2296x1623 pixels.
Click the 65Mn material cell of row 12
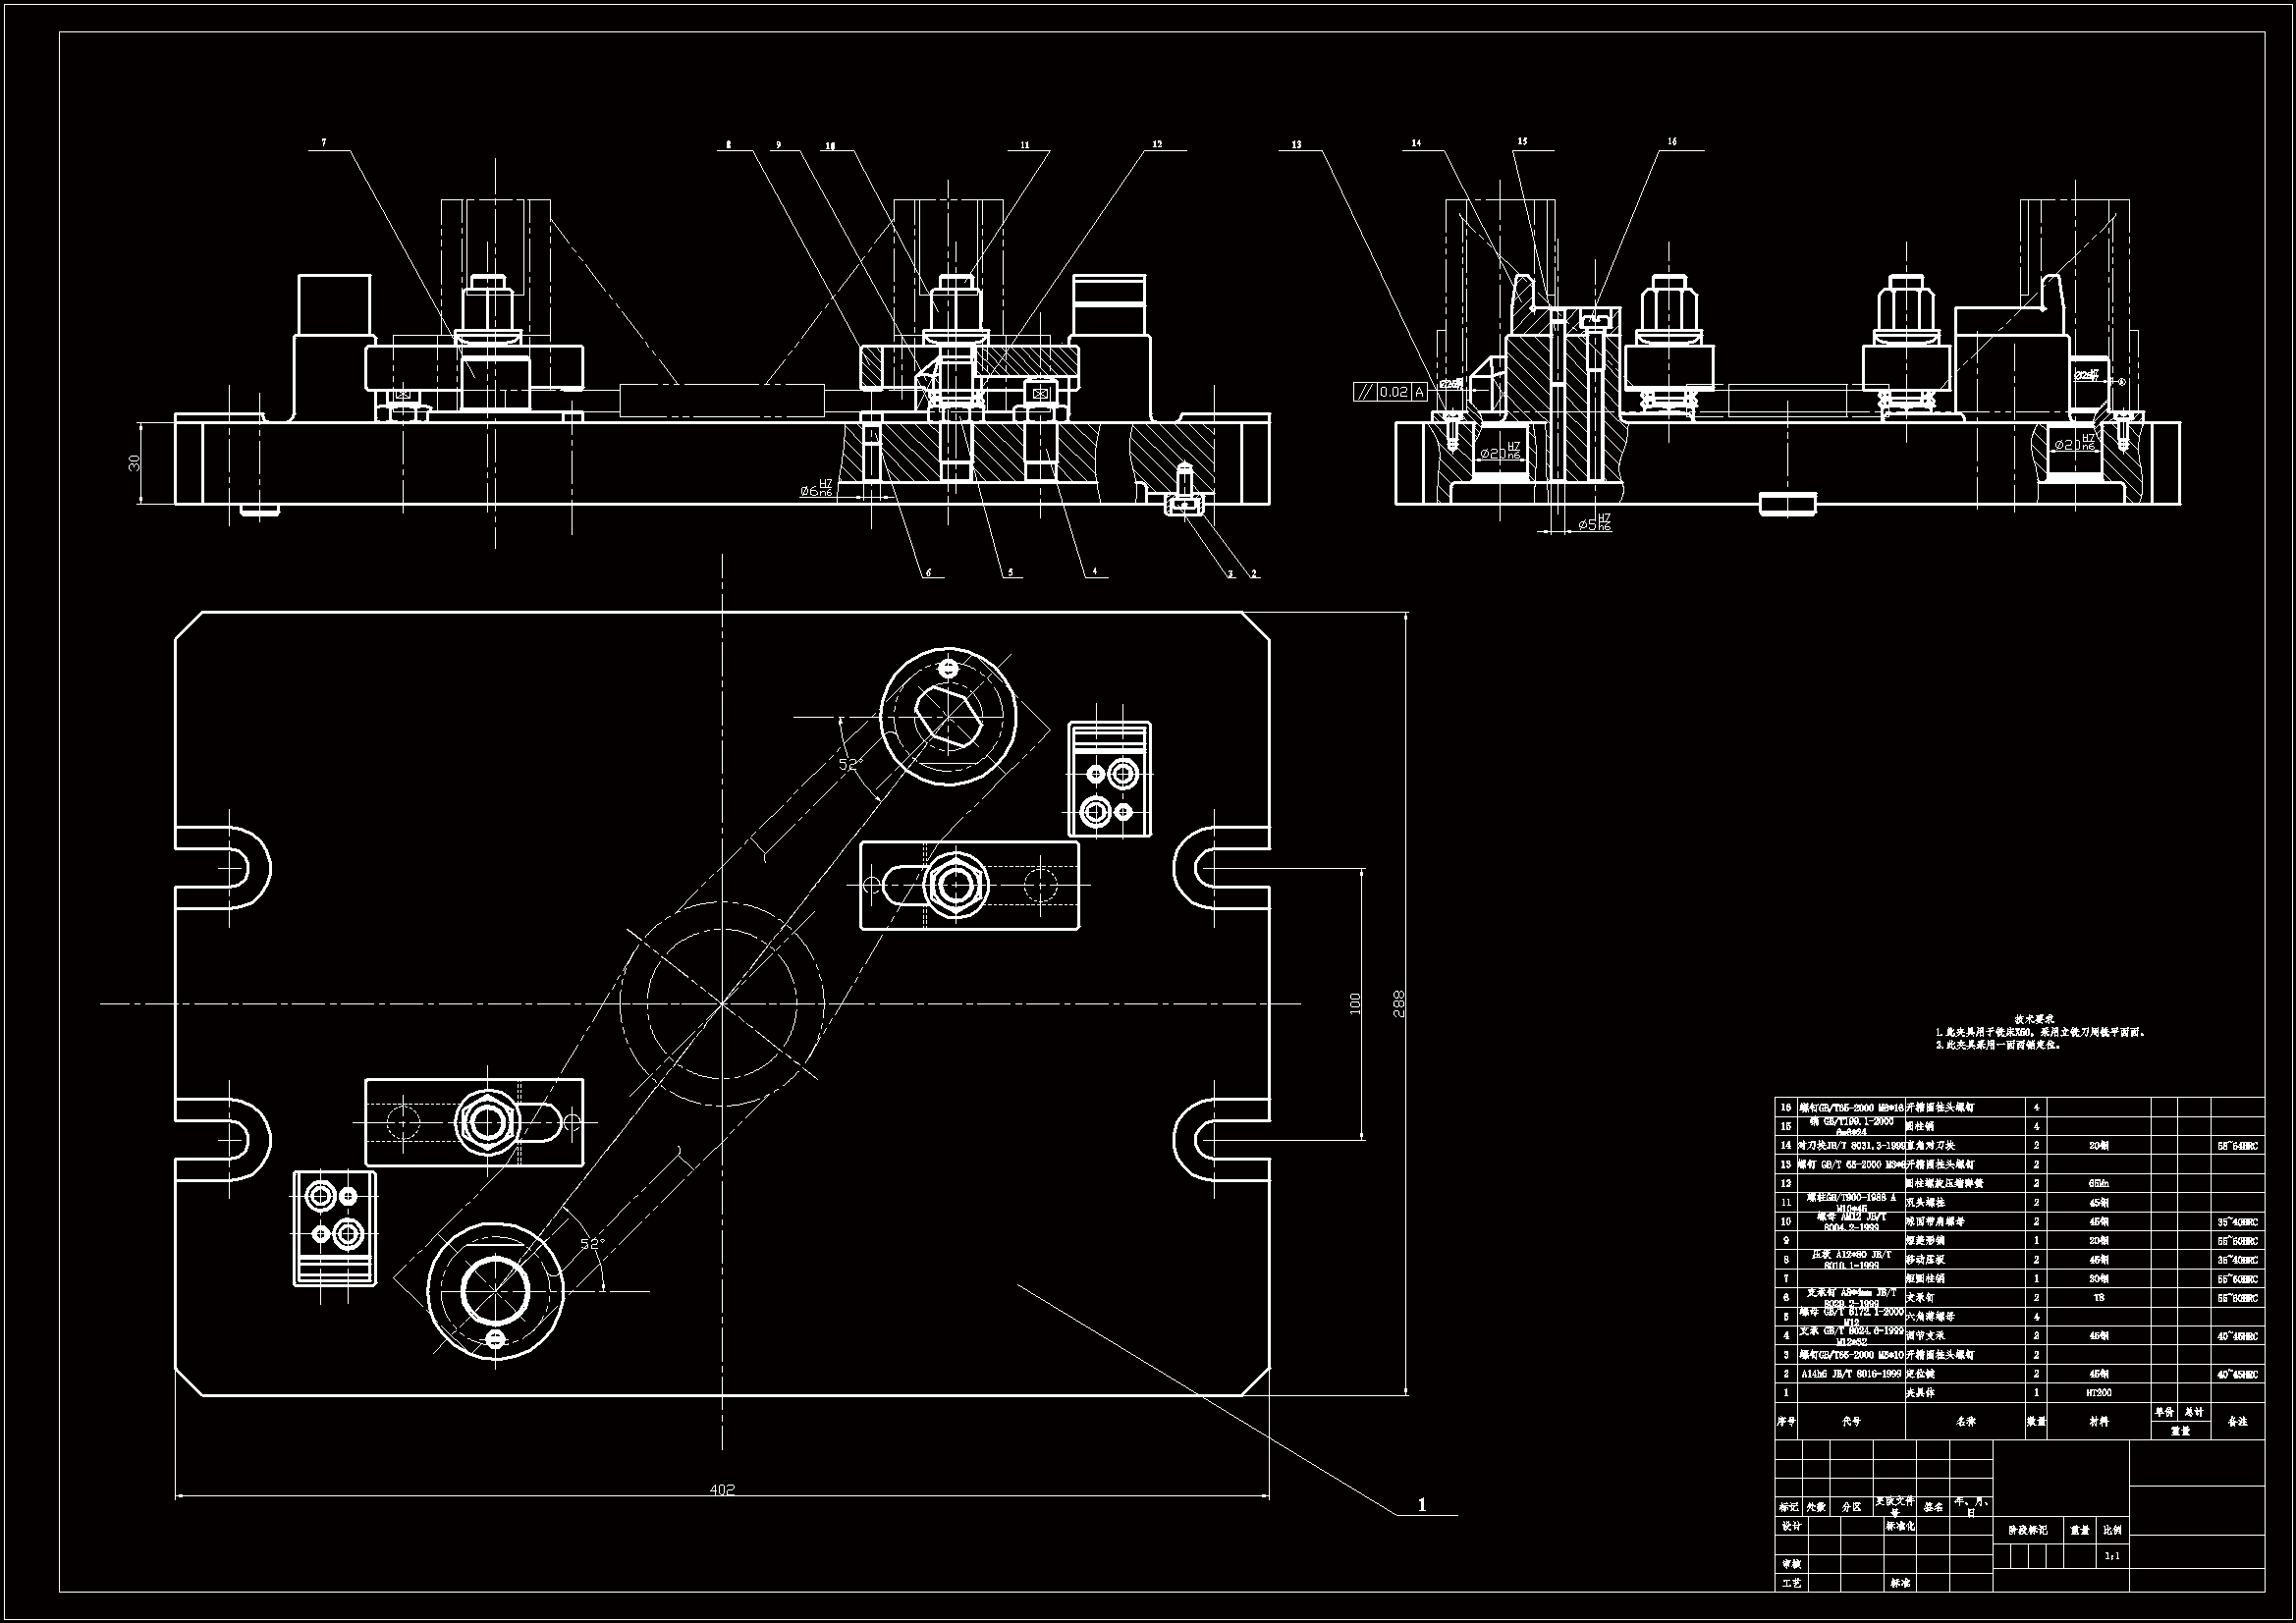[x=2099, y=1183]
